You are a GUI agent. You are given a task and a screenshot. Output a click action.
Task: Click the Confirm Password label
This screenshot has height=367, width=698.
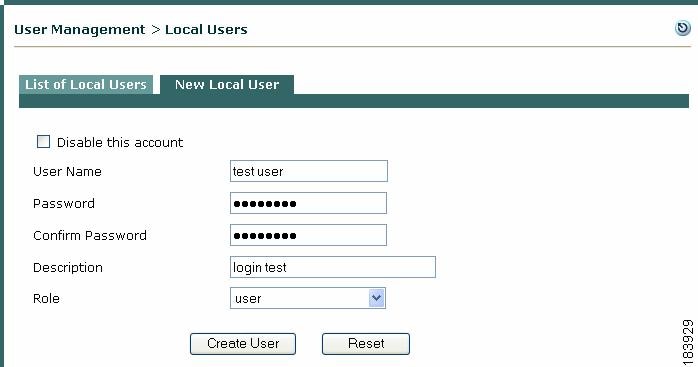(x=90, y=236)
